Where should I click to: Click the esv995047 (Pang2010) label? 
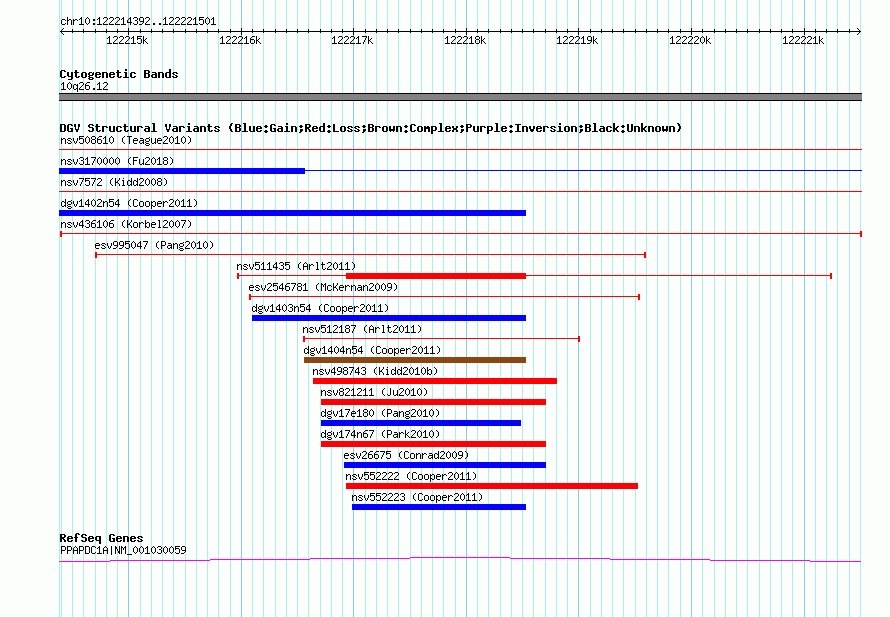(154, 245)
